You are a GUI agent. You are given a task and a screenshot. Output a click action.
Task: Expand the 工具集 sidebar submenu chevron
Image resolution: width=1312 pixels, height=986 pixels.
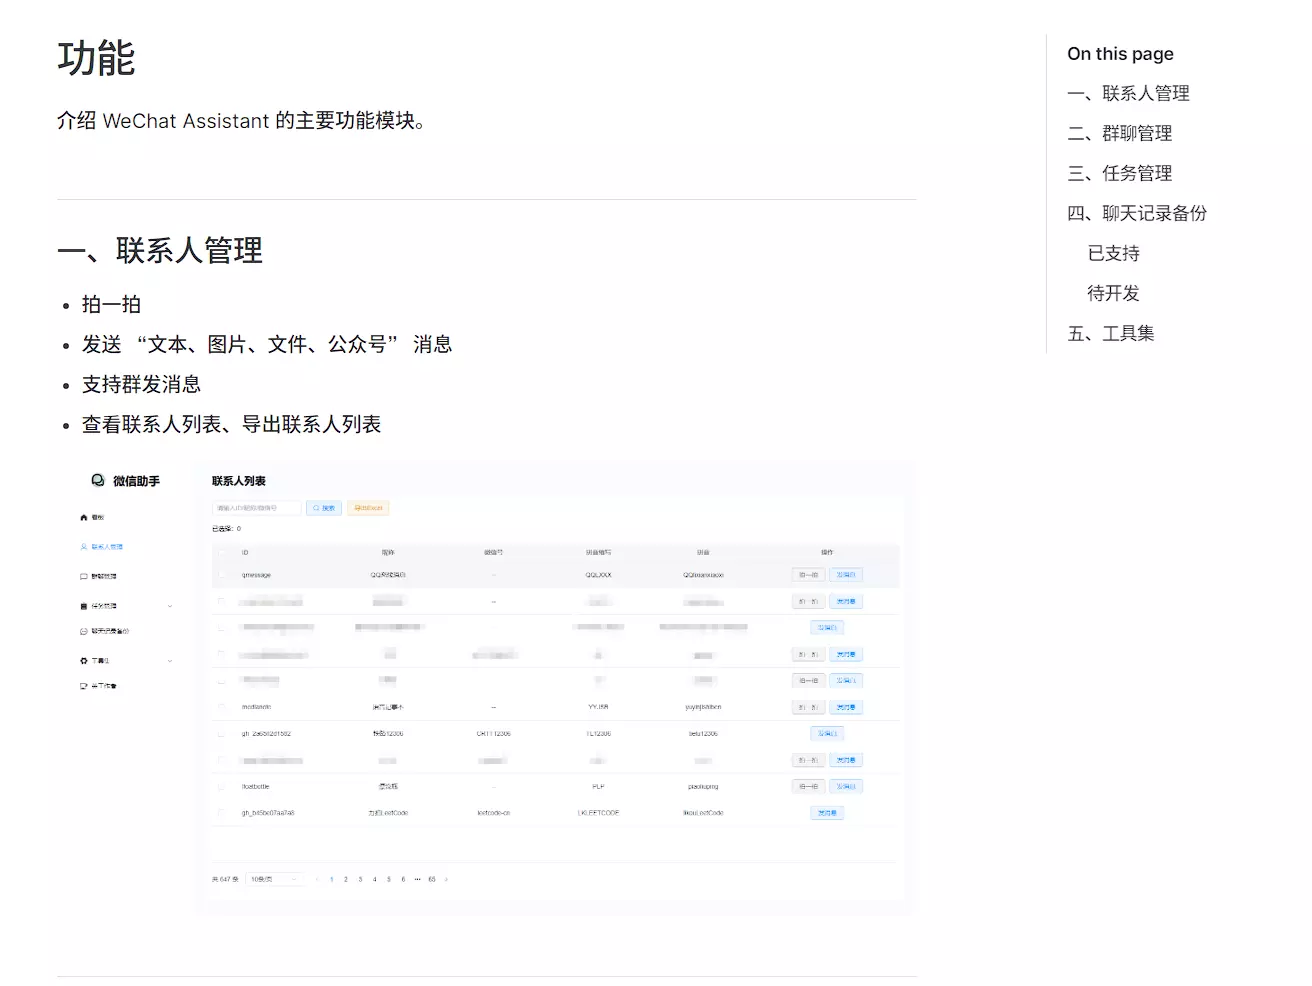pyautogui.click(x=170, y=661)
